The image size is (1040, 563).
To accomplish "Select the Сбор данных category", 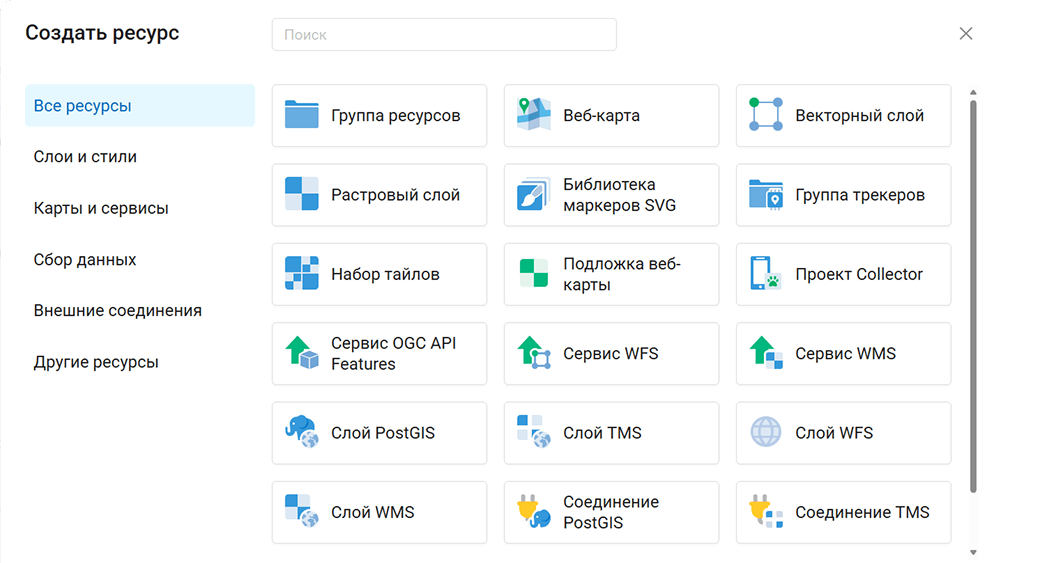I will (85, 260).
